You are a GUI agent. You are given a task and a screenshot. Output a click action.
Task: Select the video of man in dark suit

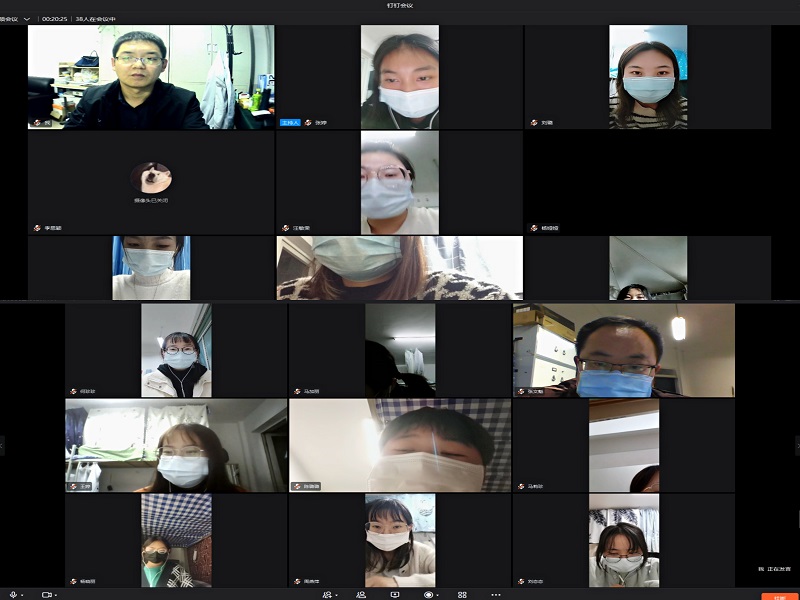pyautogui.click(x=150, y=77)
